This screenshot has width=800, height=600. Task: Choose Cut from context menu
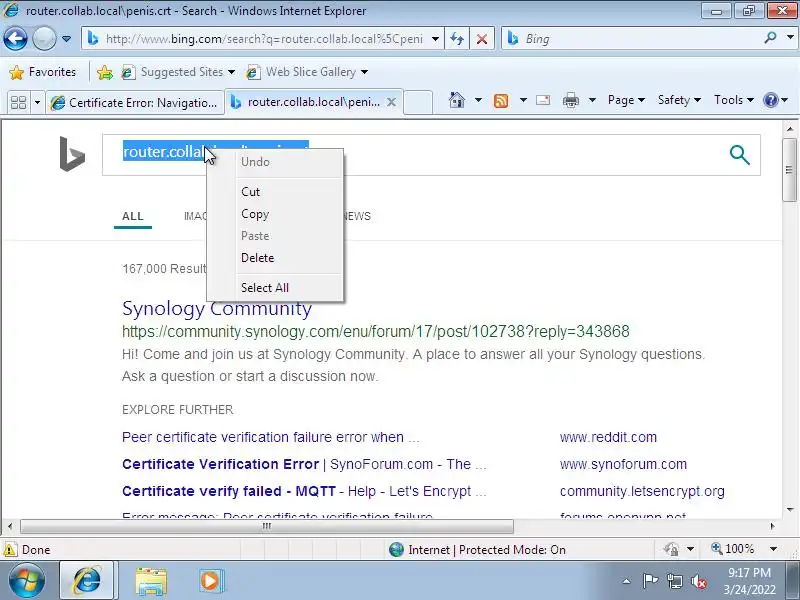pos(251,192)
